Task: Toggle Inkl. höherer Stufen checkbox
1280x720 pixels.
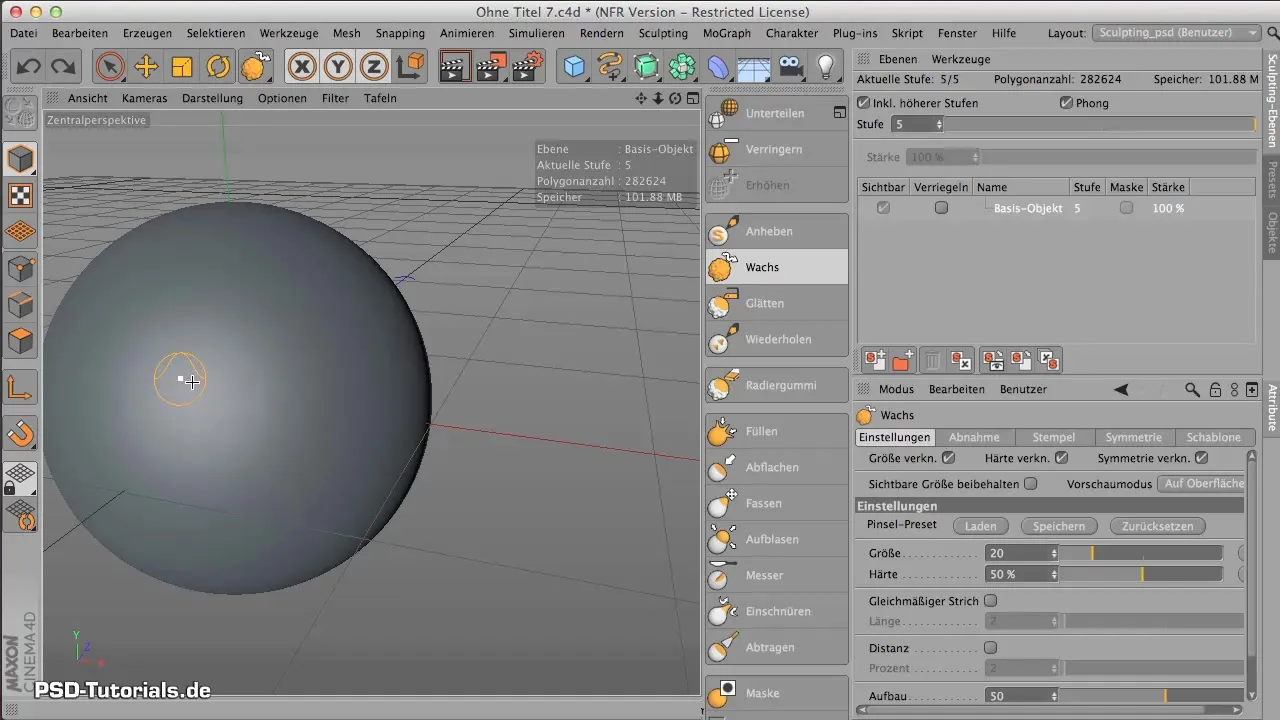Action: (864, 103)
